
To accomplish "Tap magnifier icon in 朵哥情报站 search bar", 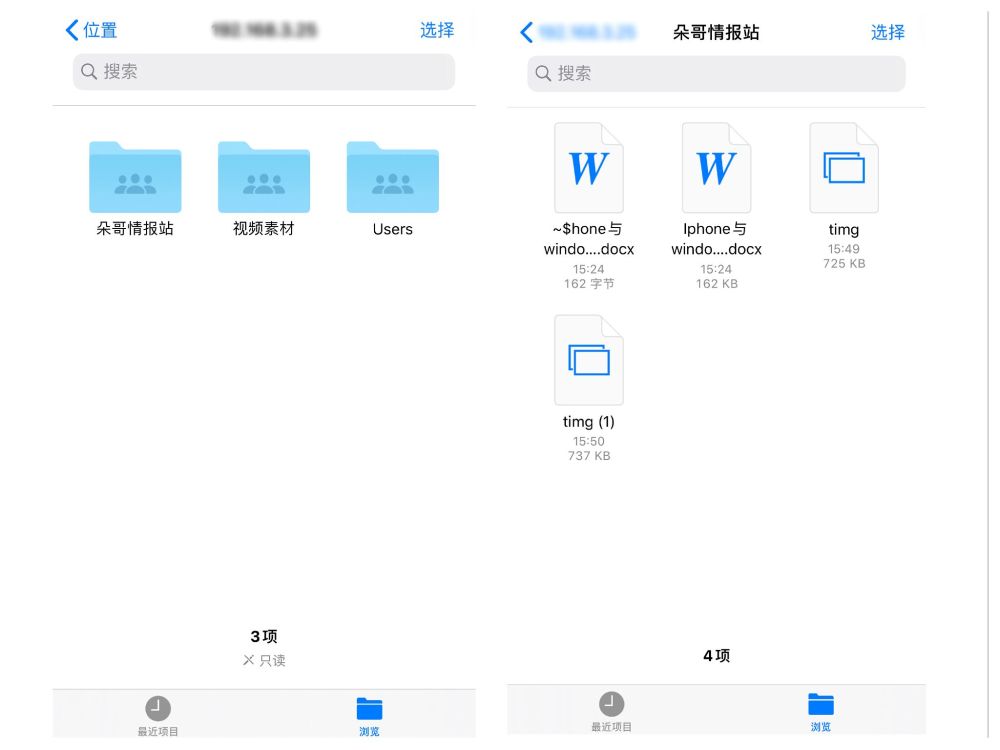I will tap(543, 73).
